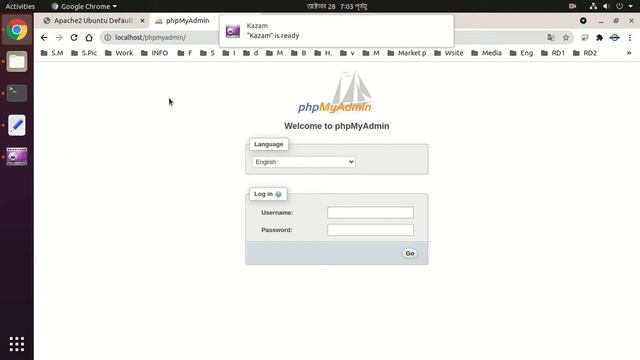640x360 pixels.
Task: Open the Chrome three-dot menu
Action: point(630,38)
